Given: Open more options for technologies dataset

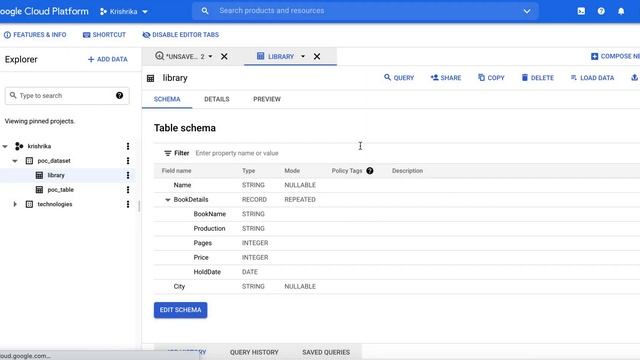Looking at the screenshot, I should click(128, 204).
